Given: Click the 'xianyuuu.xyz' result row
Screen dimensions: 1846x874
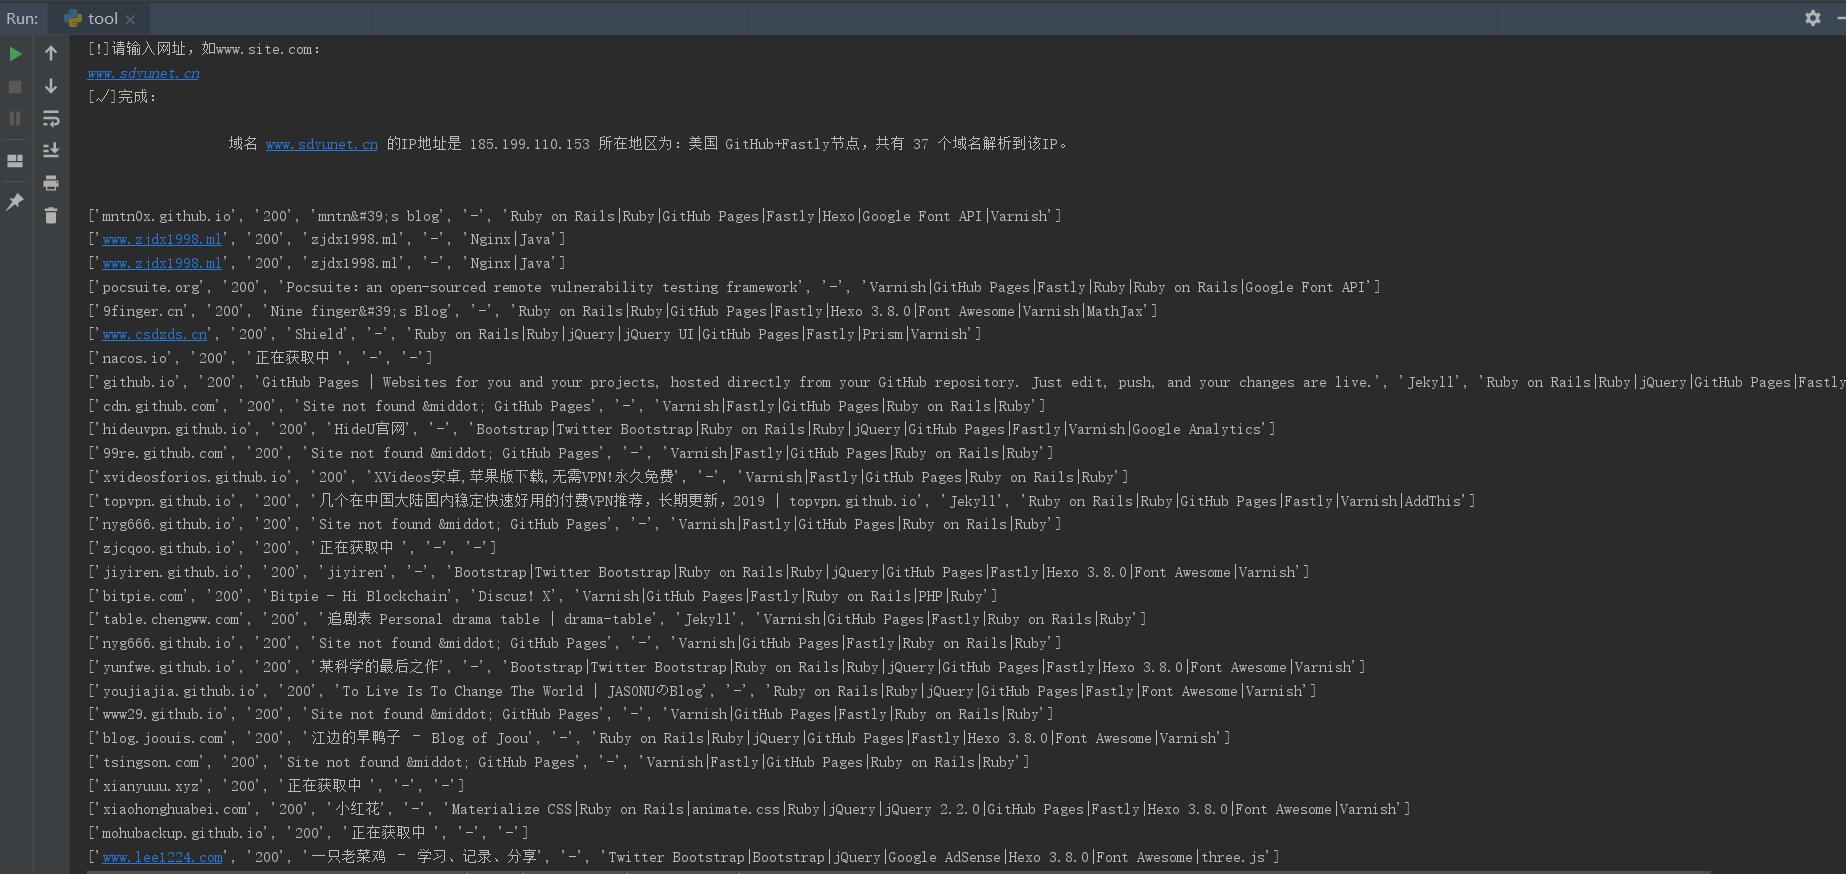Looking at the screenshot, I should click(x=276, y=786).
